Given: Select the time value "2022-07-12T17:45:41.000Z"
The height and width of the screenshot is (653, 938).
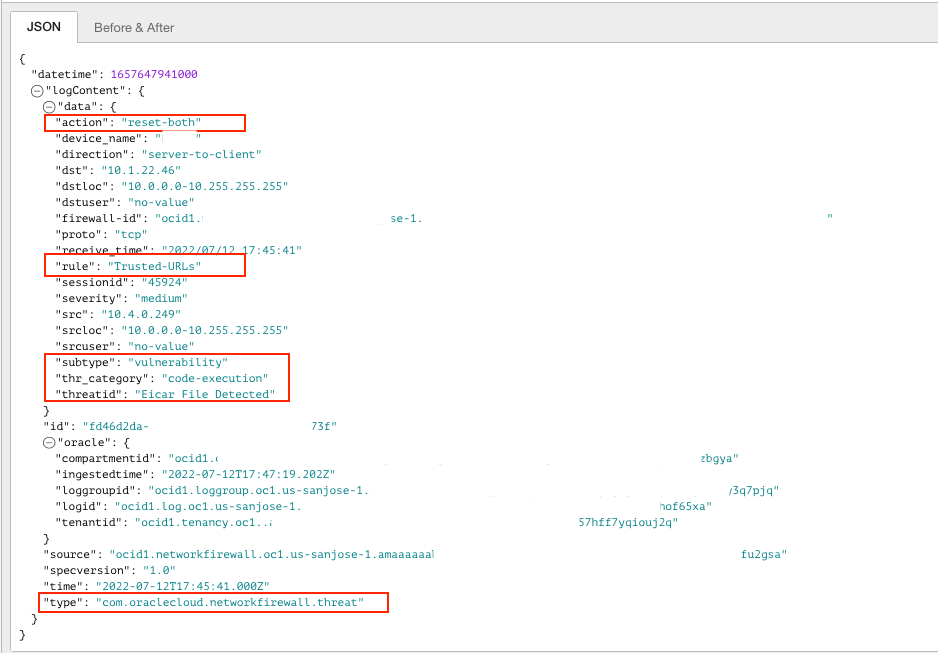Looking at the screenshot, I should point(182,587).
